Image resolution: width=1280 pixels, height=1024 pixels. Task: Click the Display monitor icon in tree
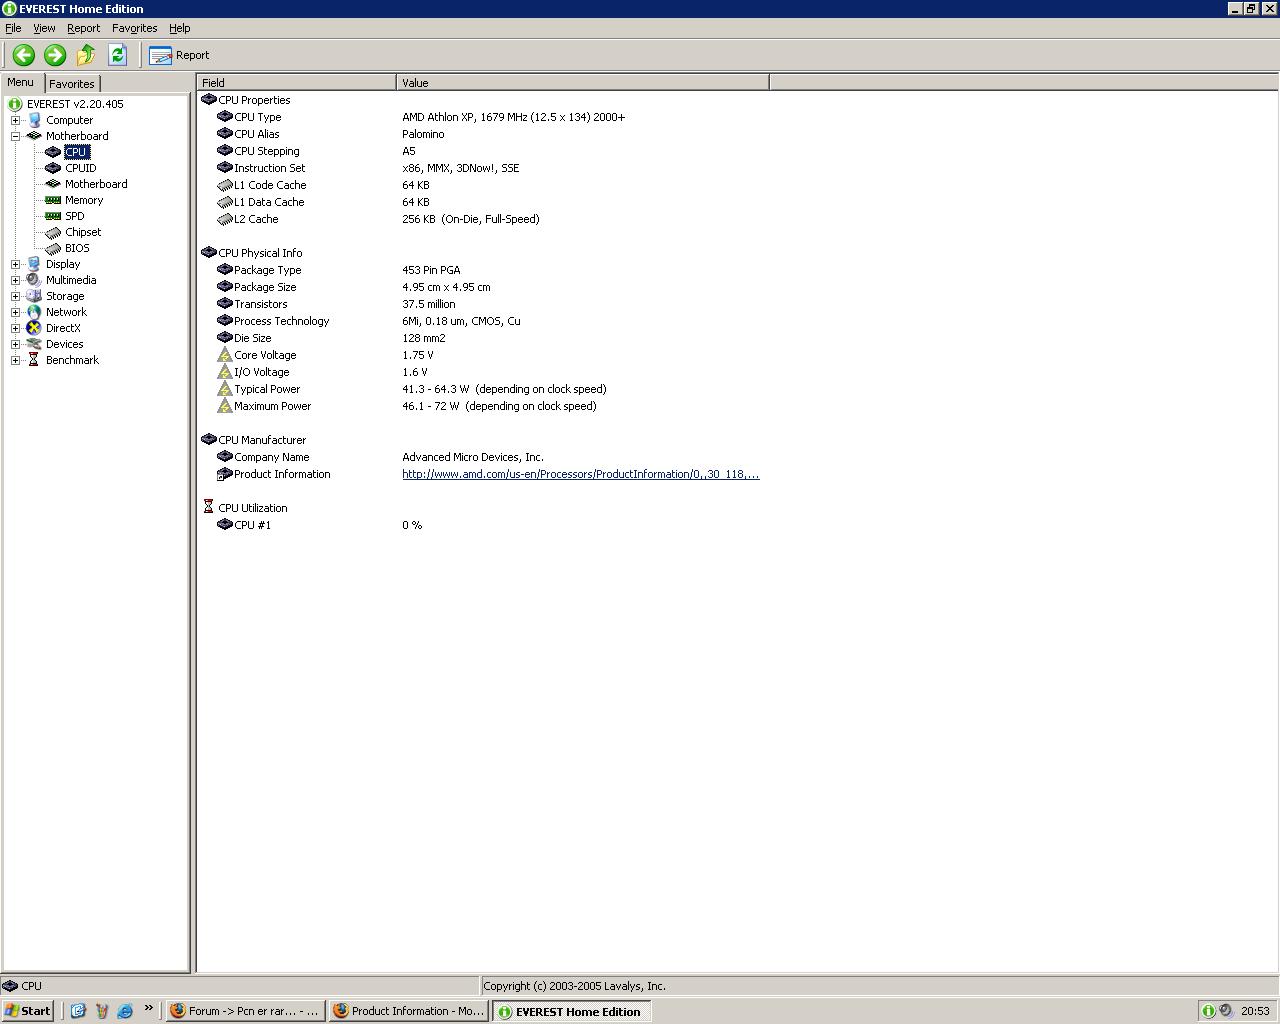pos(34,264)
